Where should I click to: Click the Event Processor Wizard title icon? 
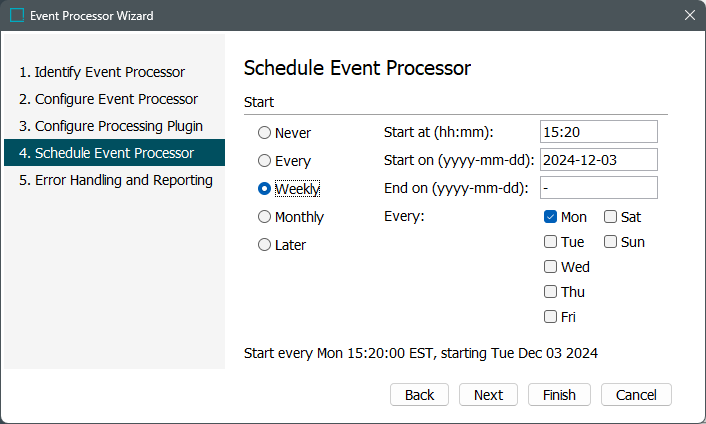[17, 16]
